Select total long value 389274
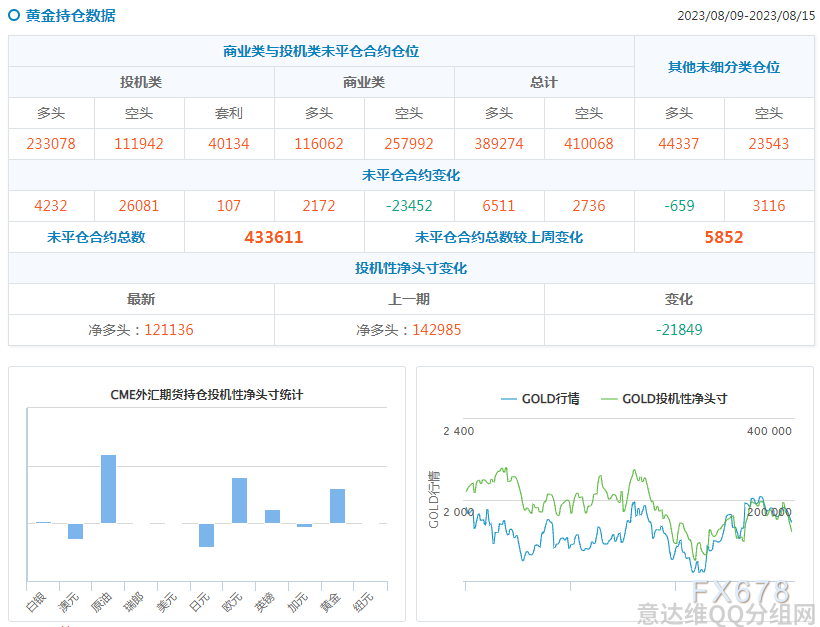 (x=498, y=144)
